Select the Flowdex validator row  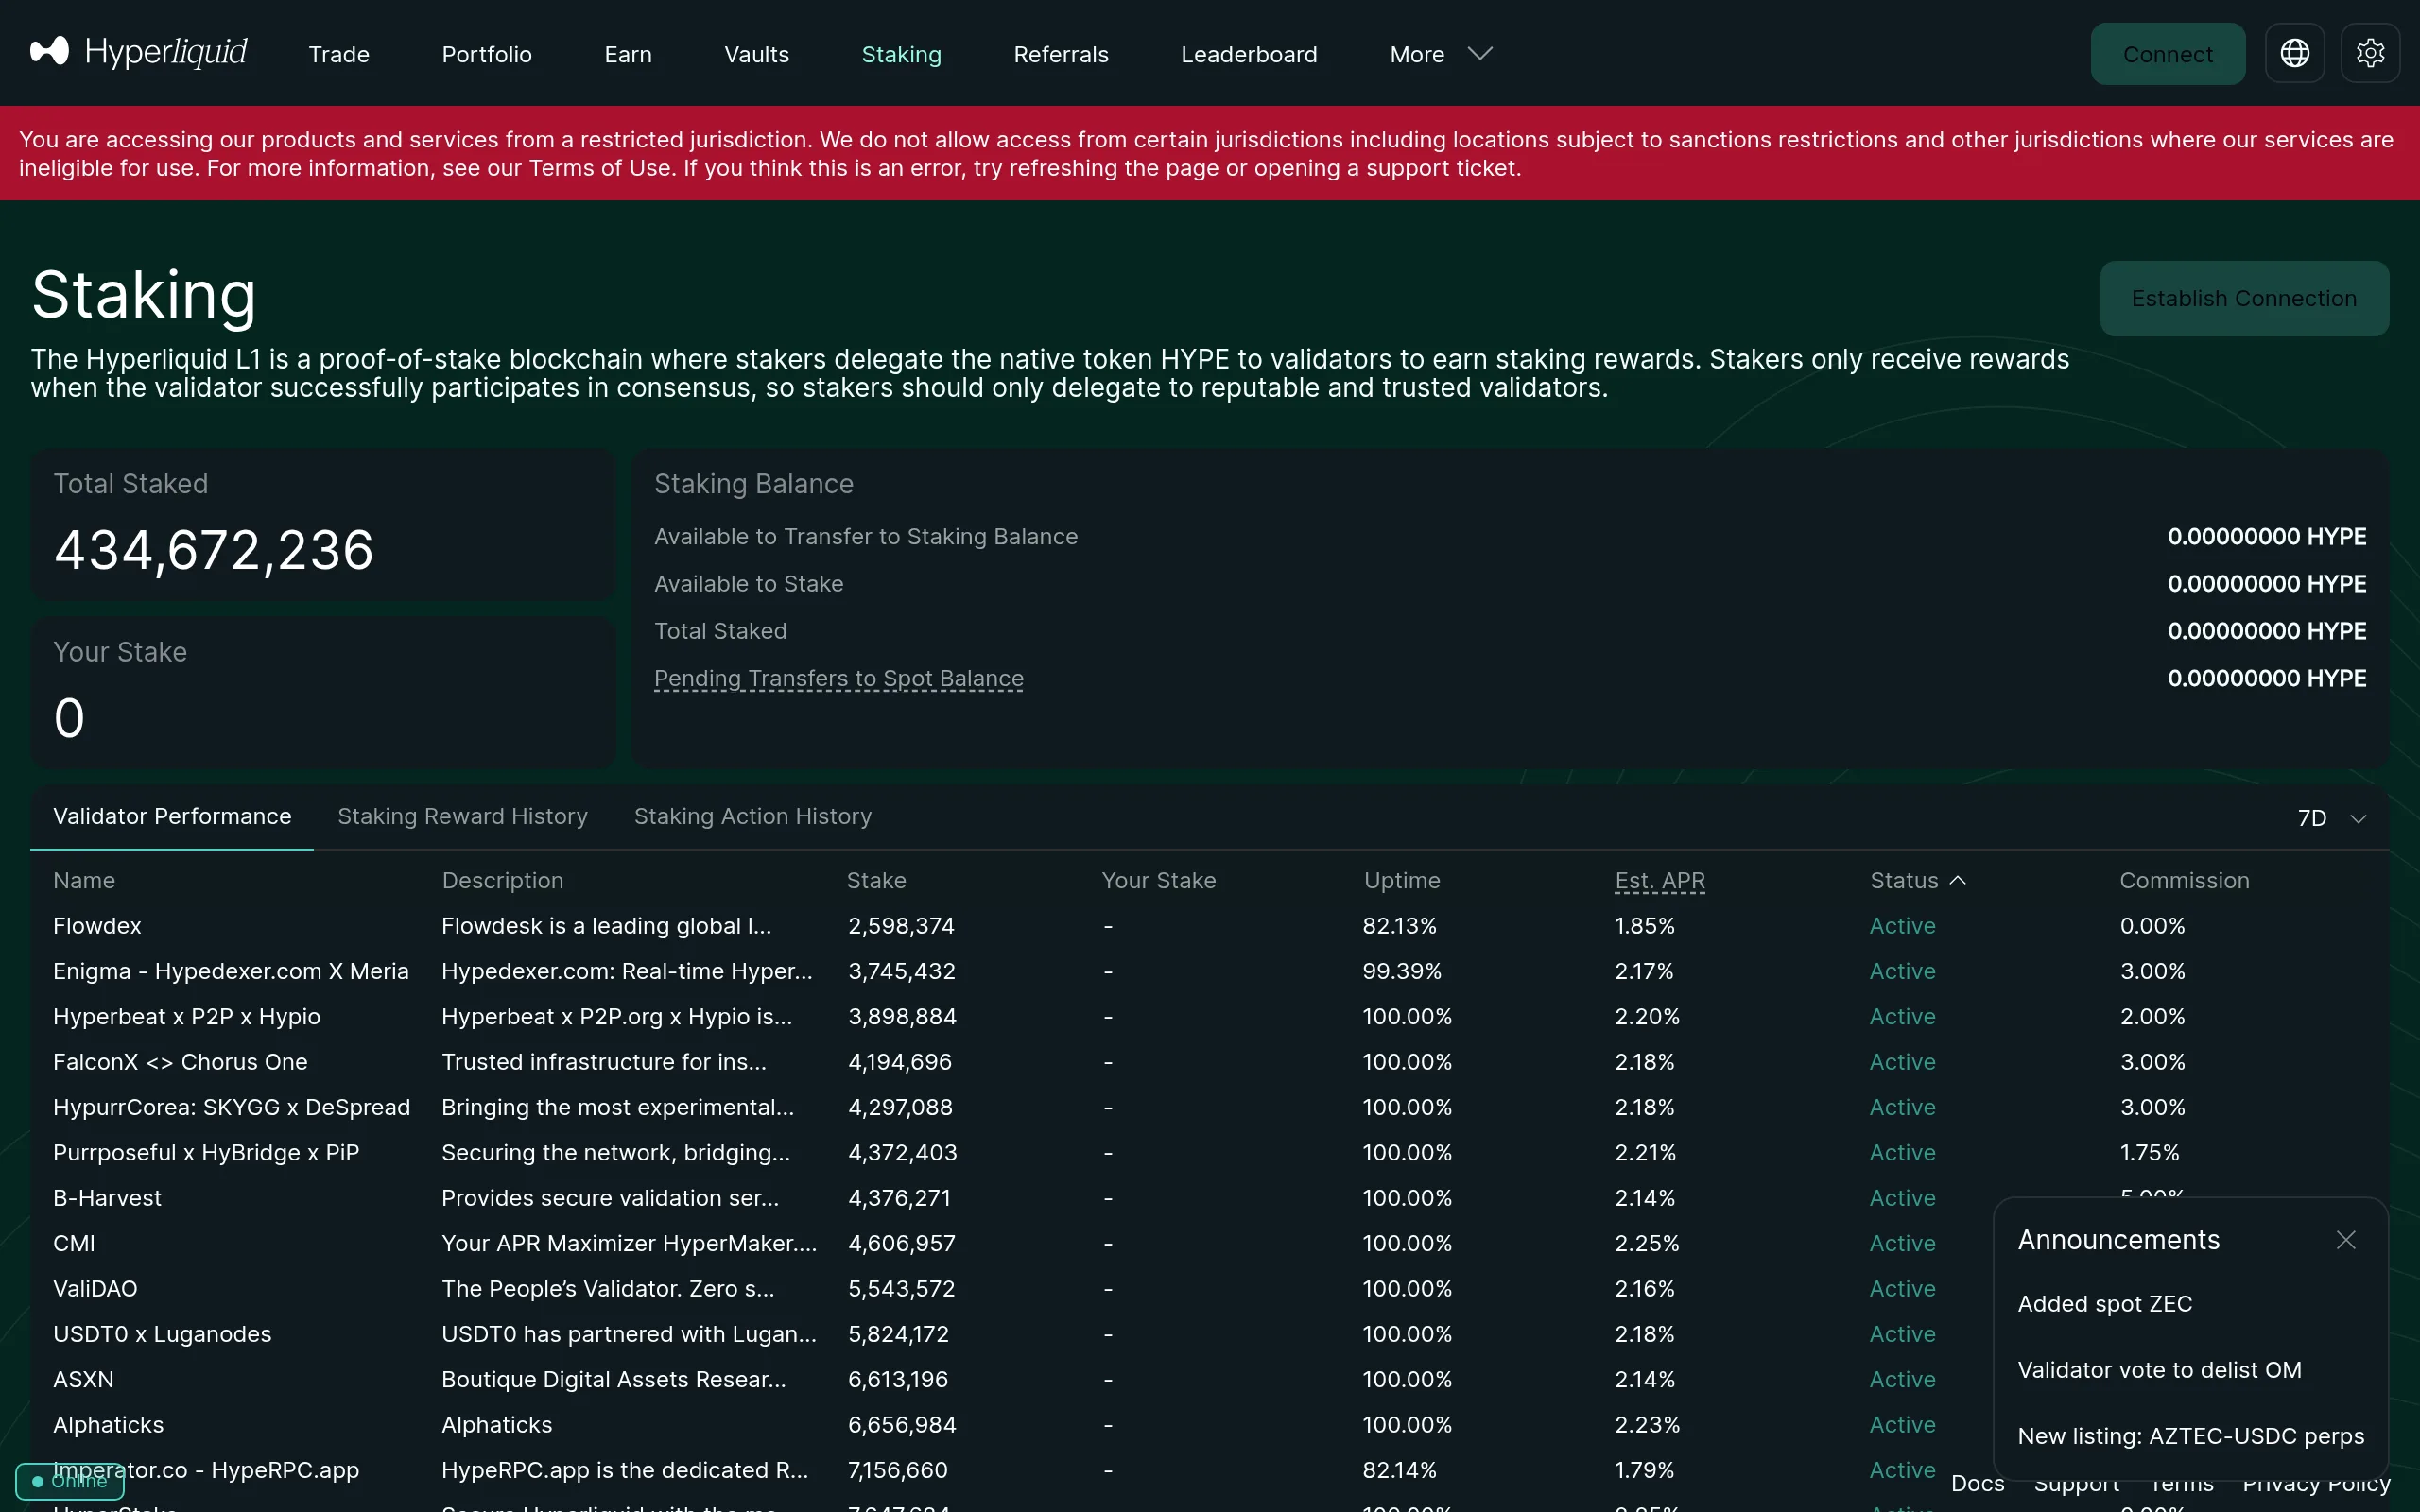96,925
